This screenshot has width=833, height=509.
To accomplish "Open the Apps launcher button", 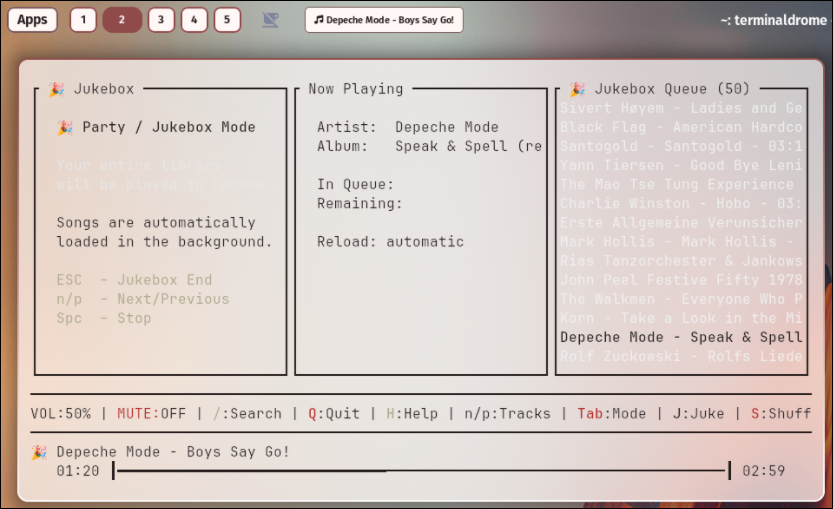I will pyautogui.click(x=32, y=20).
